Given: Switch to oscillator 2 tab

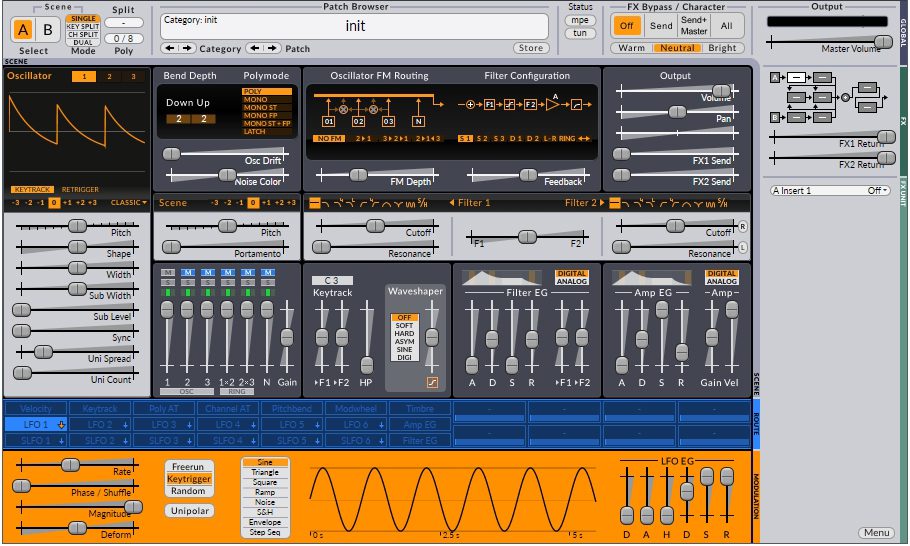Looking at the screenshot, I should point(107,76).
